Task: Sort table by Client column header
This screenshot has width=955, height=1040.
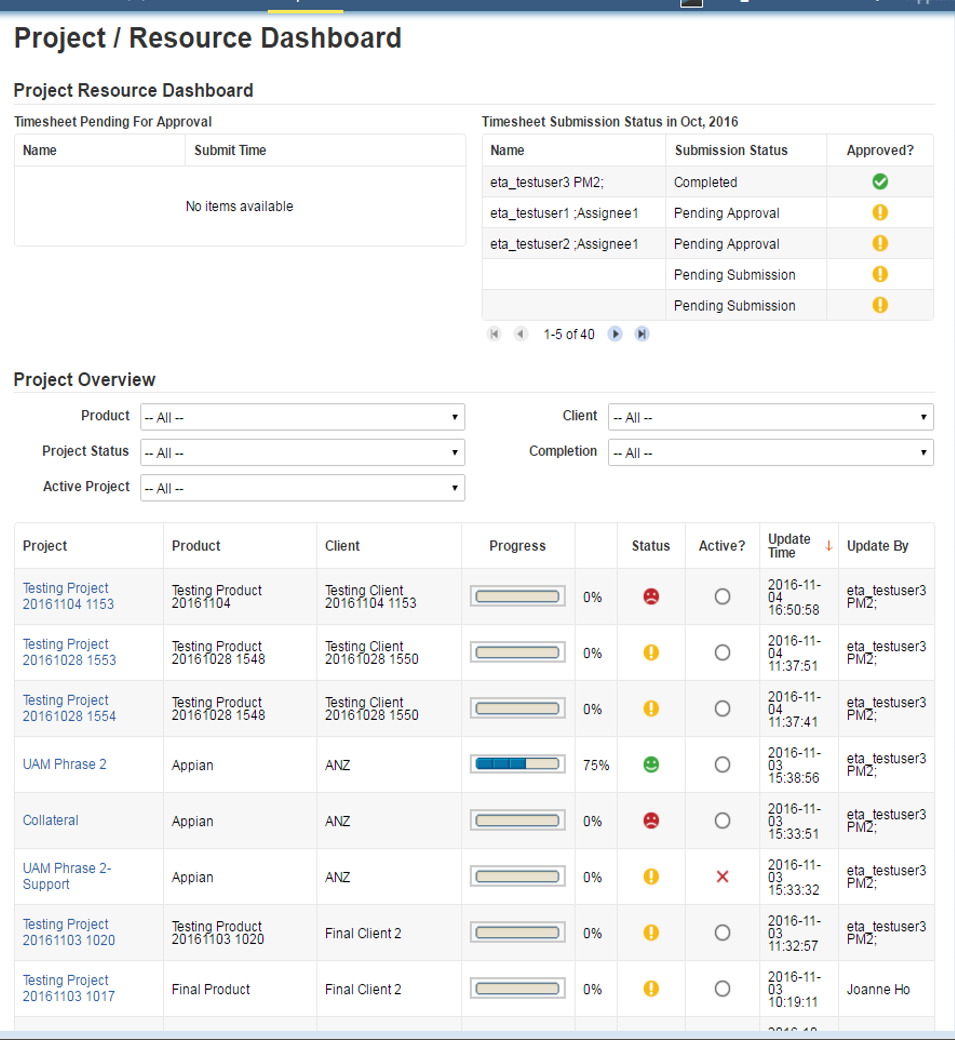Action: [x=342, y=546]
